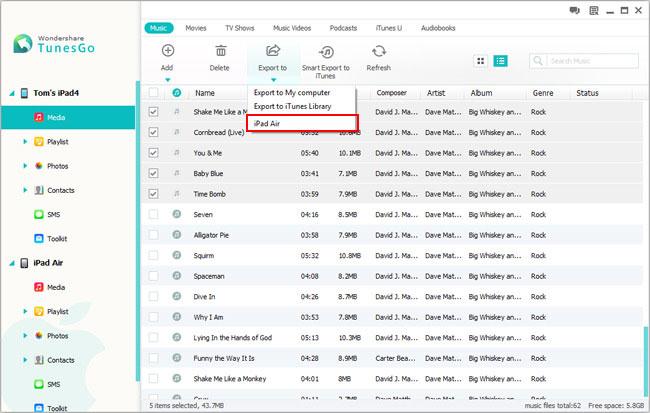Viewport: 650px width, 413px height.
Task: Click the Search Music field
Action: [584, 61]
